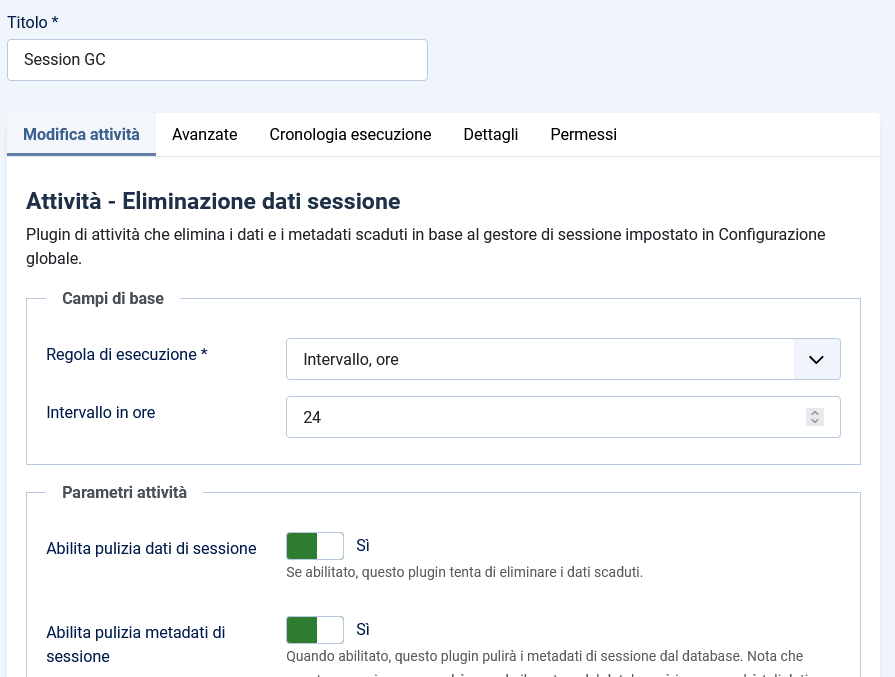Click the Regola di esecuzione label
The height and width of the screenshot is (677, 895).
pos(126,354)
